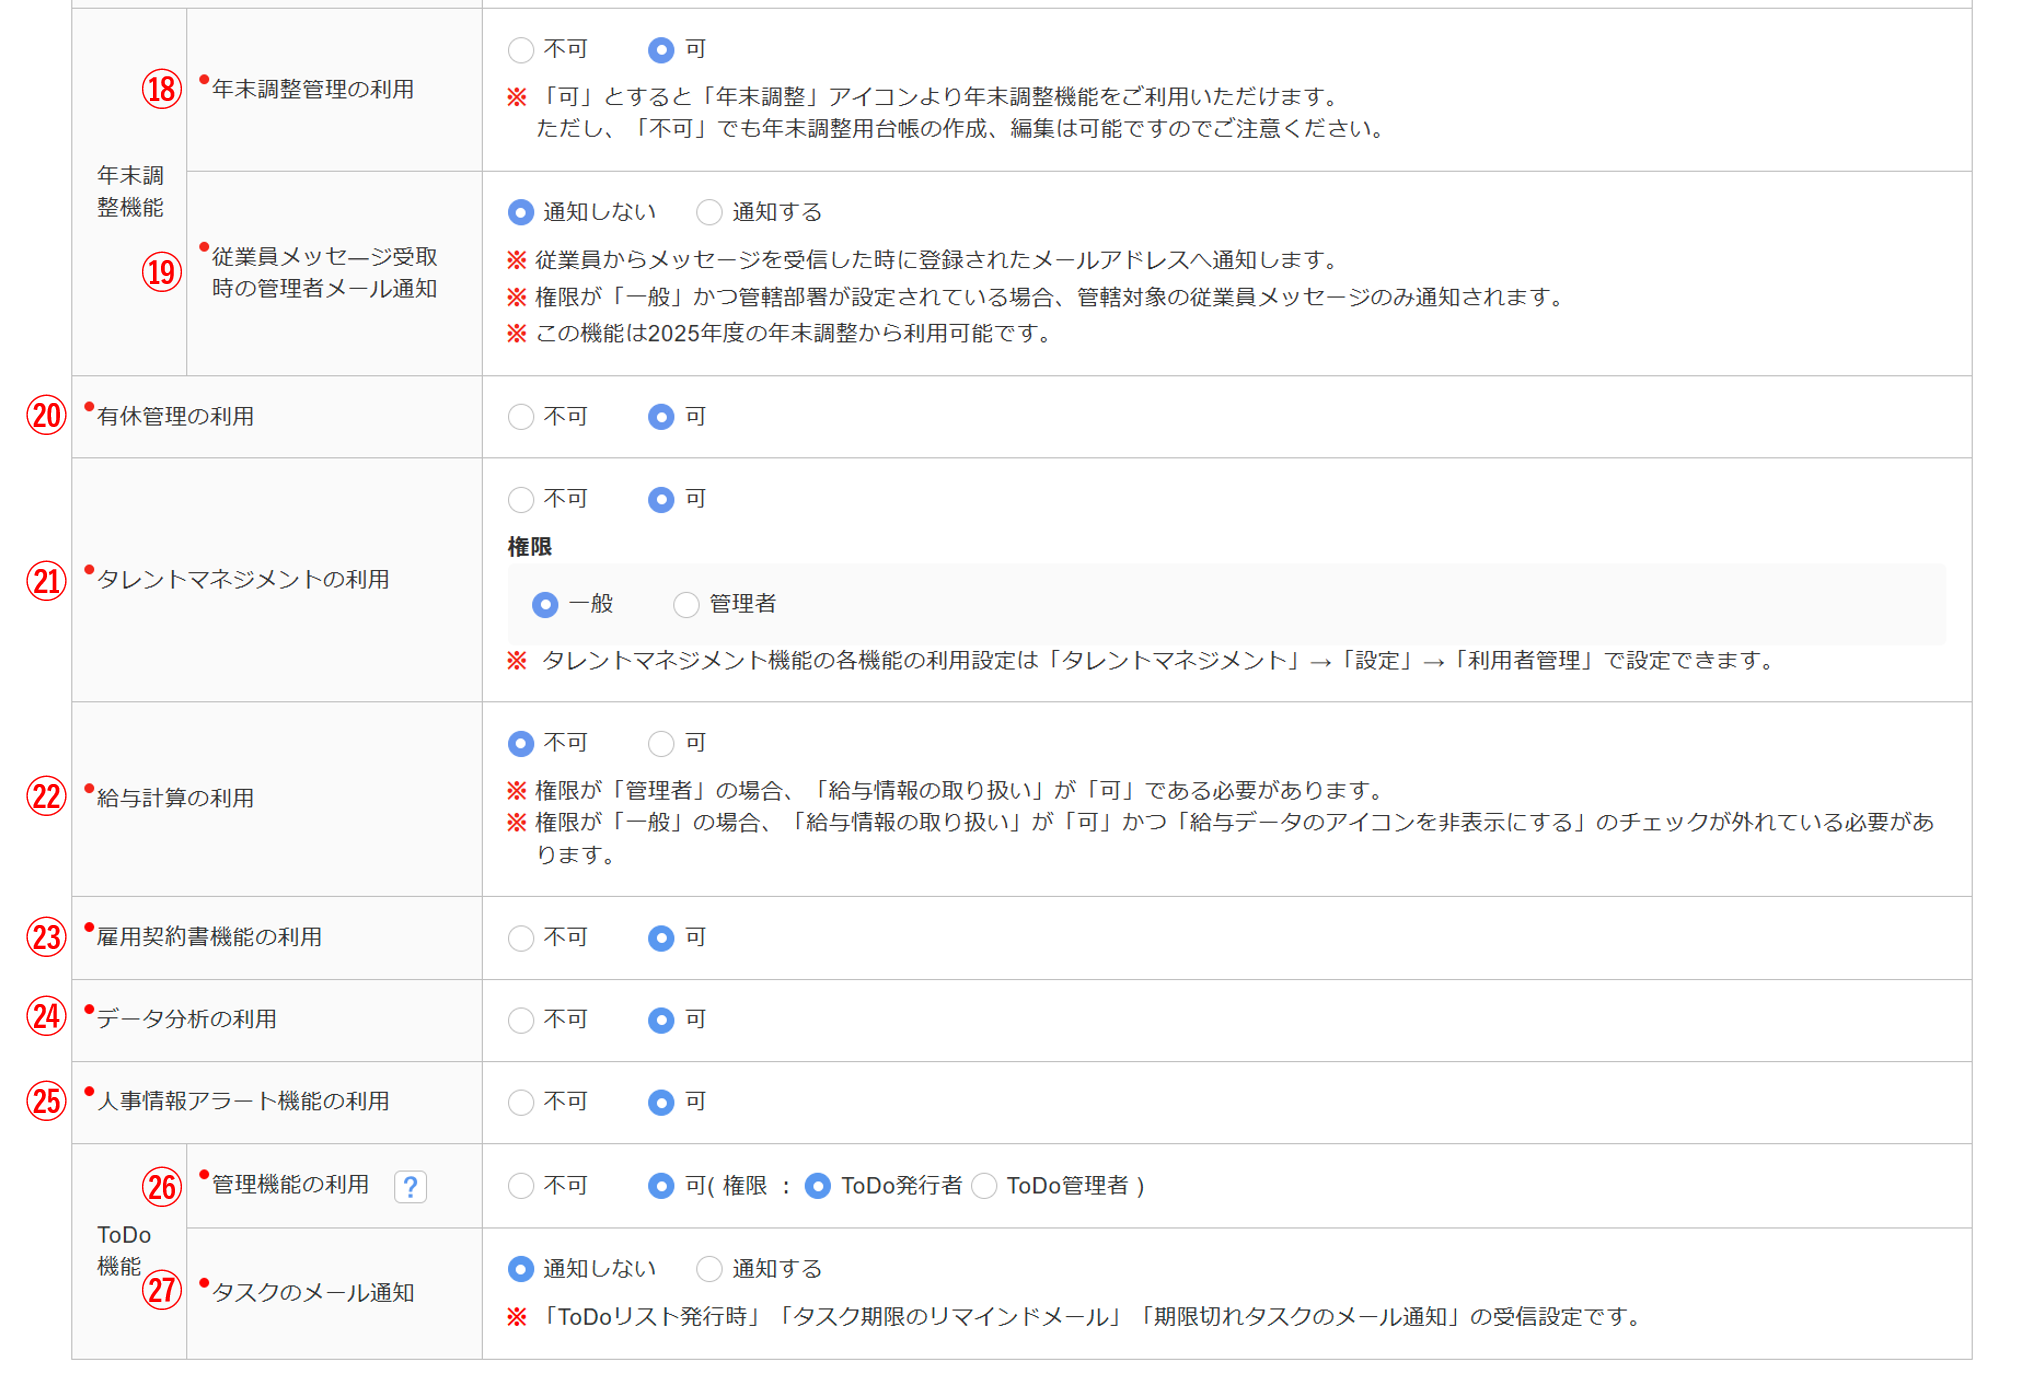
Task: Choose 管理者 under タレントマネジメント 権限
Action: pos(686,604)
